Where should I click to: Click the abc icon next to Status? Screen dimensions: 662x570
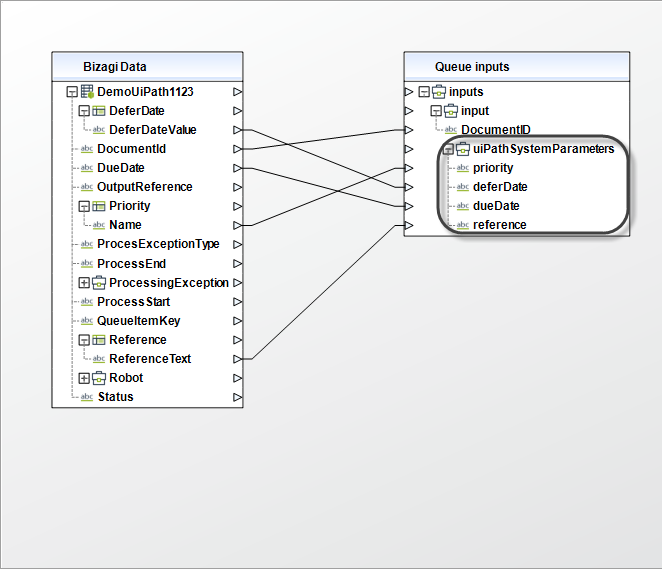(x=87, y=397)
